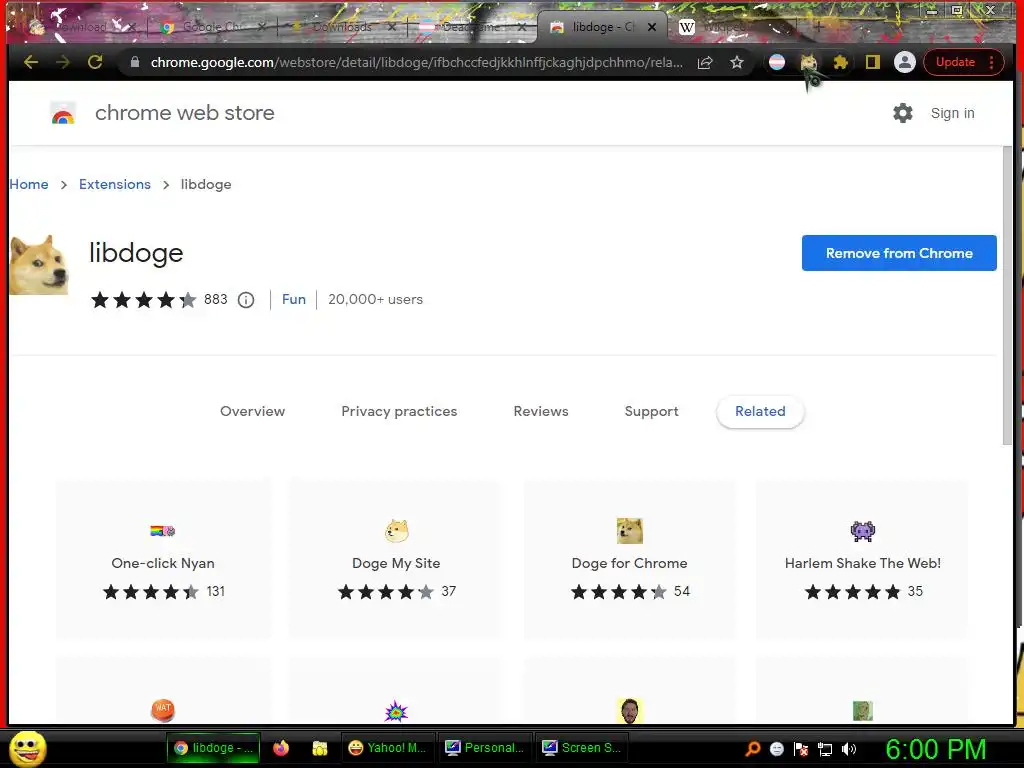1024x768 pixels.
Task: Click the Home breadcrumb link
Action: pyautogui.click(x=29, y=184)
